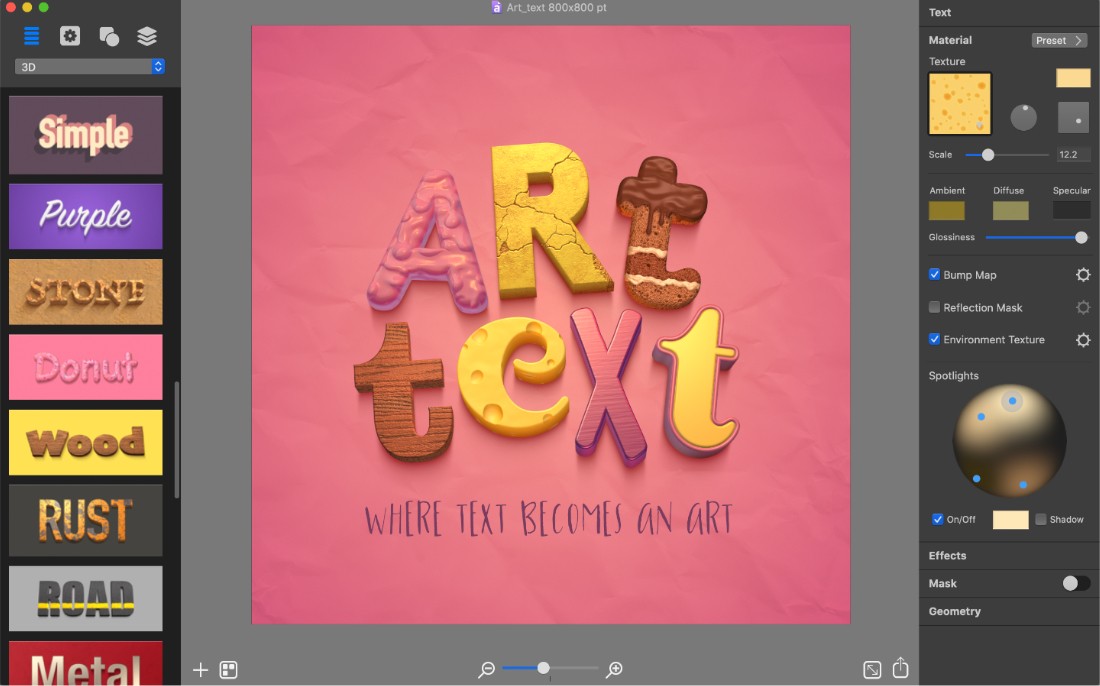Open Reflection Mask settings gear

[1083, 307]
